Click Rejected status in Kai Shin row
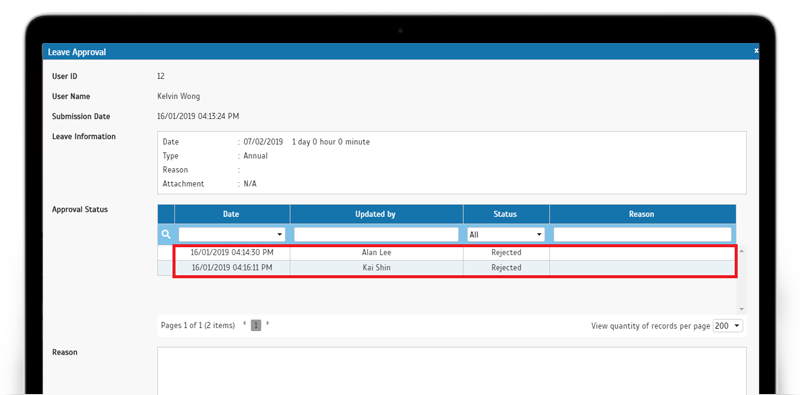Viewport: 800px width, 395px height. click(506, 267)
